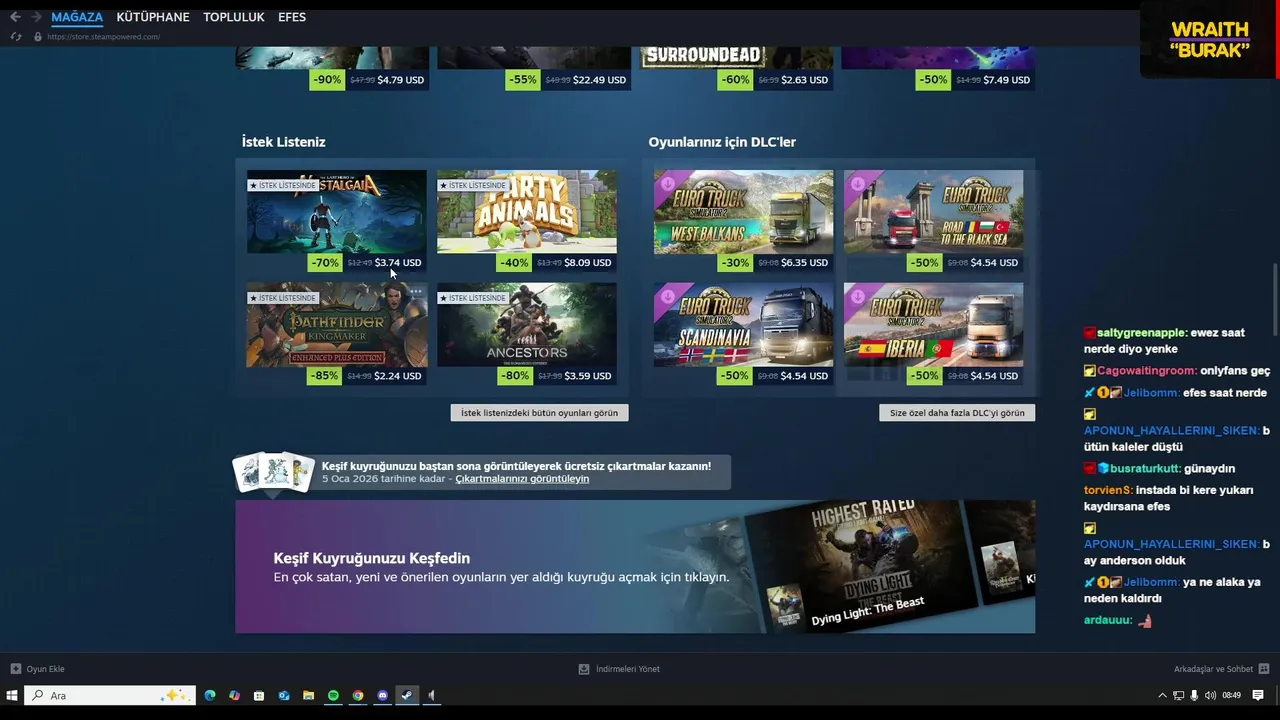Click Size özel daha fazla DLC'yi görün
The width and height of the screenshot is (1280, 720).
(957, 412)
